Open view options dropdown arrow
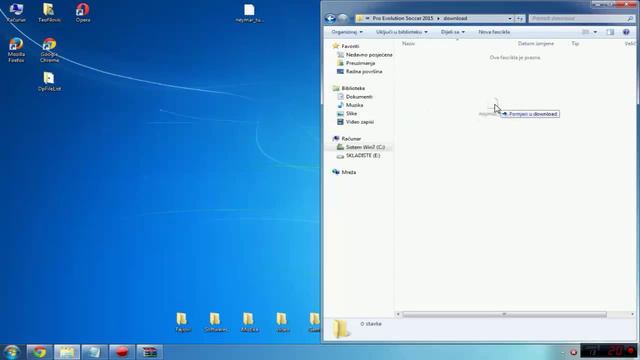This screenshot has width=640, height=360. pyautogui.click(x=595, y=32)
